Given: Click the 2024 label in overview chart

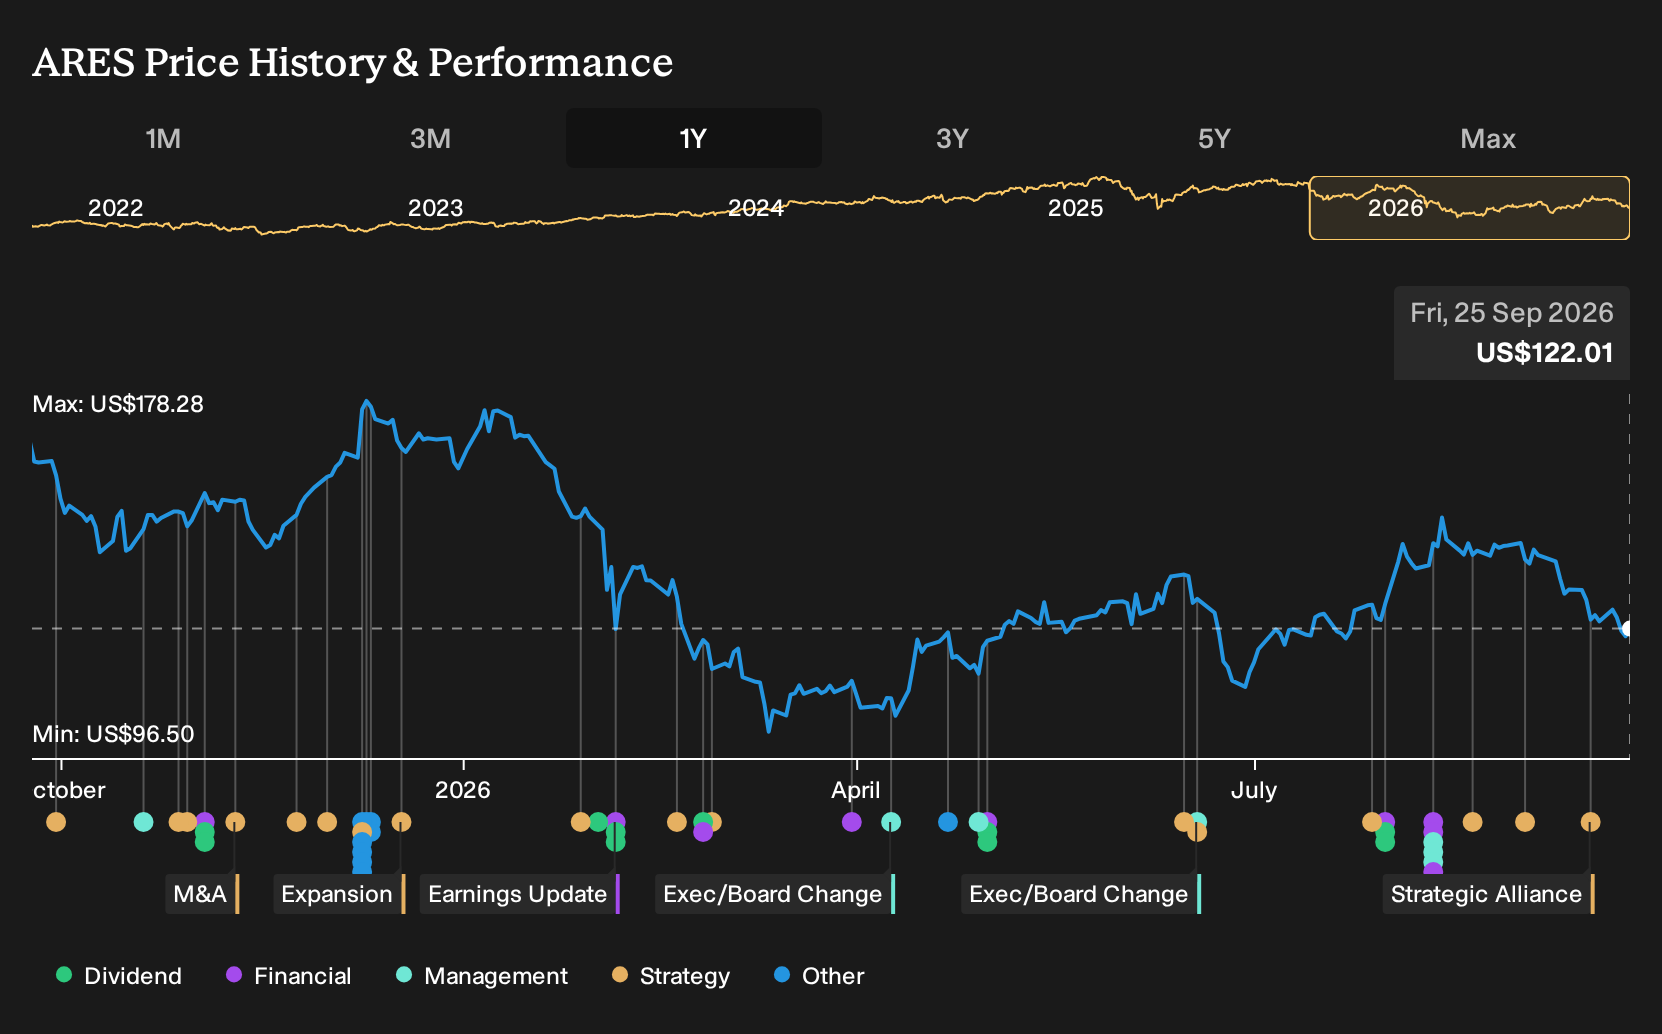Looking at the screenshot, I should pyautogui.click(x=756, y=208).
